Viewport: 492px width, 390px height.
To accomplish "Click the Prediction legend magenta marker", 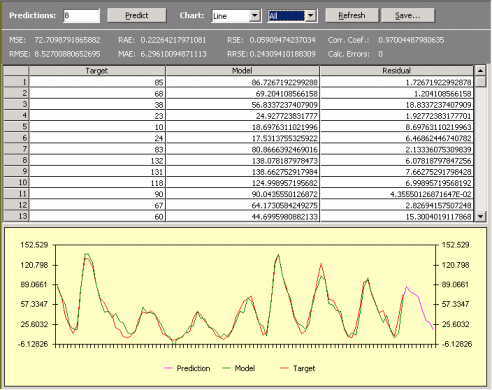I will tap(168, 368).
